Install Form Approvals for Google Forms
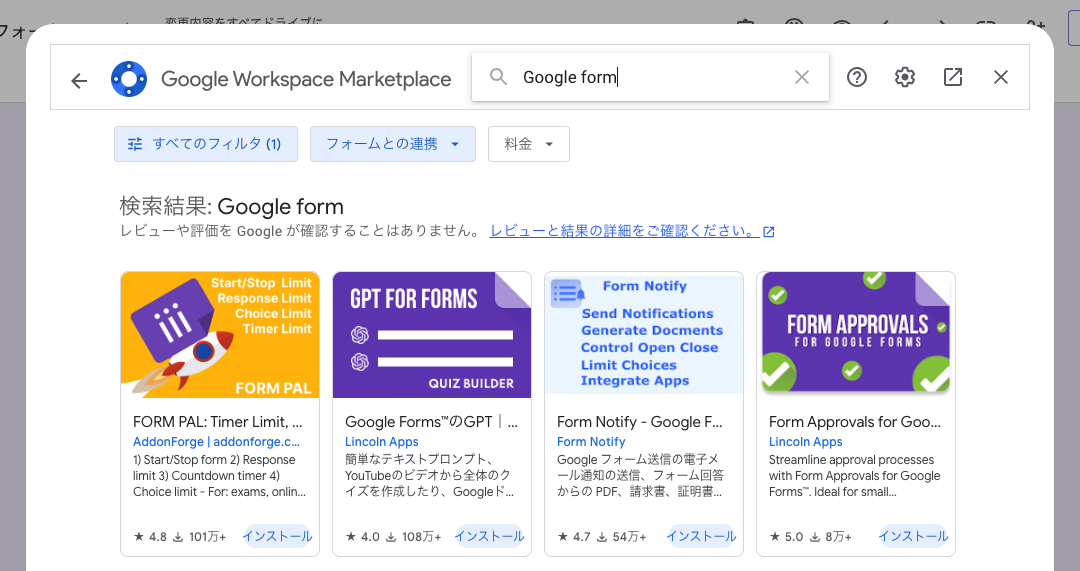Viewport: 1080px width, 571px height. (x=913, y=536)
